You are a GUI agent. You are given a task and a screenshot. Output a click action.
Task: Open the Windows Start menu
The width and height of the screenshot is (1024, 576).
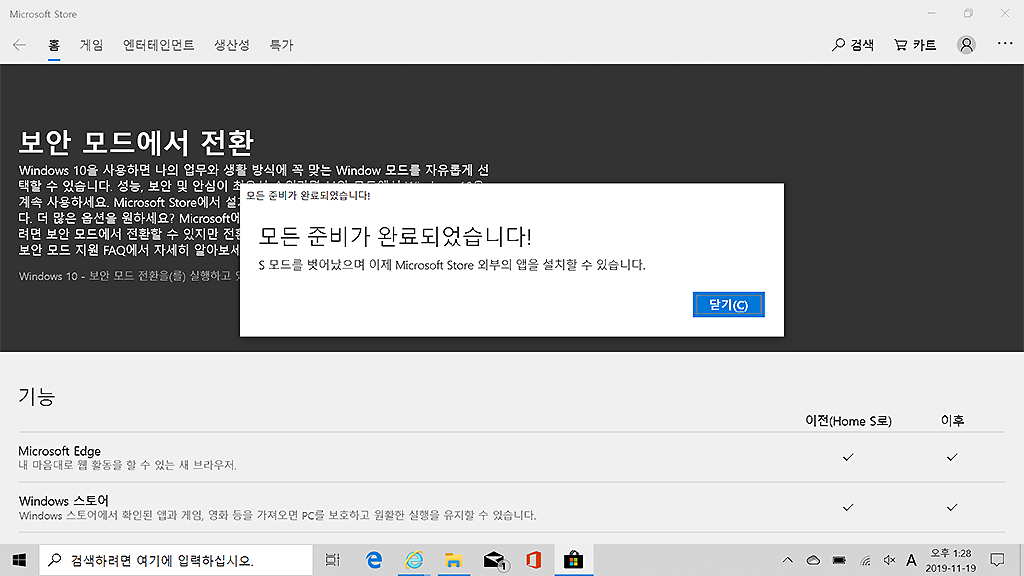[19, 559]
